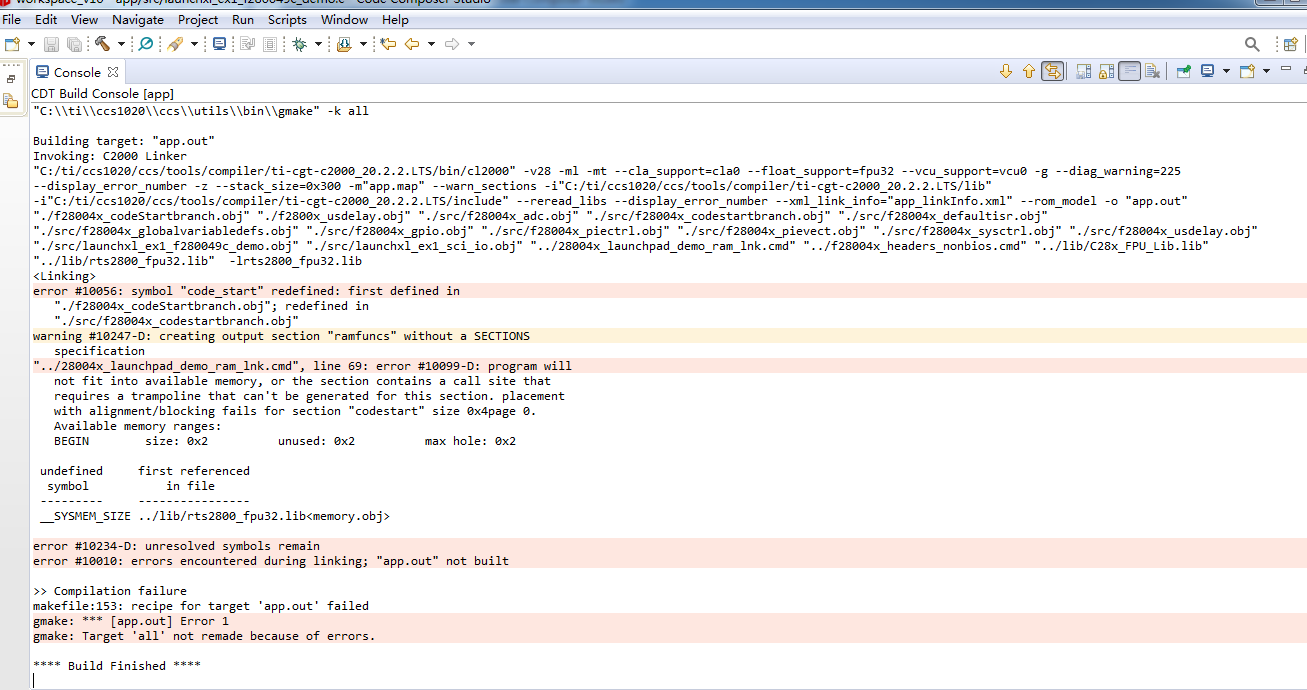Expand Display Selected Console dropdown

1226,71
